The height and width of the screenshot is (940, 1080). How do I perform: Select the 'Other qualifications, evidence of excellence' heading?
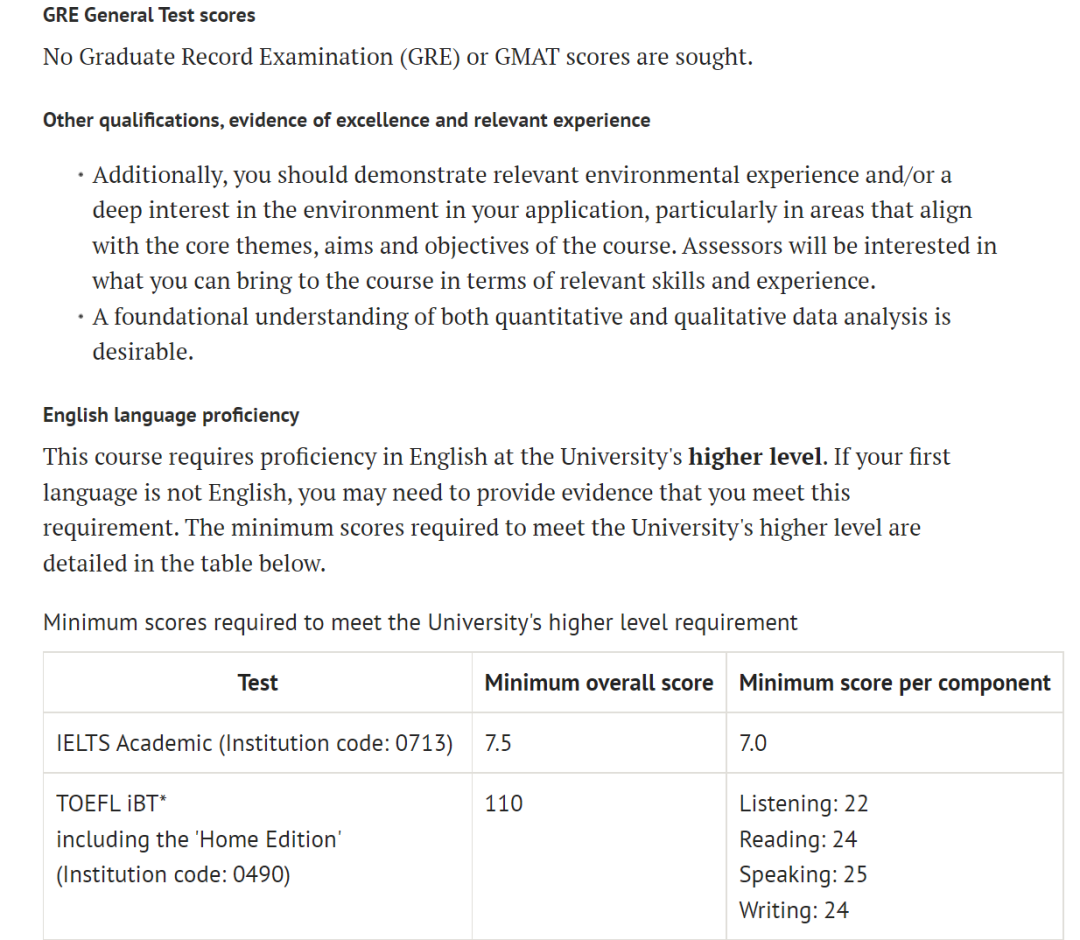click(x=346, y=121)
